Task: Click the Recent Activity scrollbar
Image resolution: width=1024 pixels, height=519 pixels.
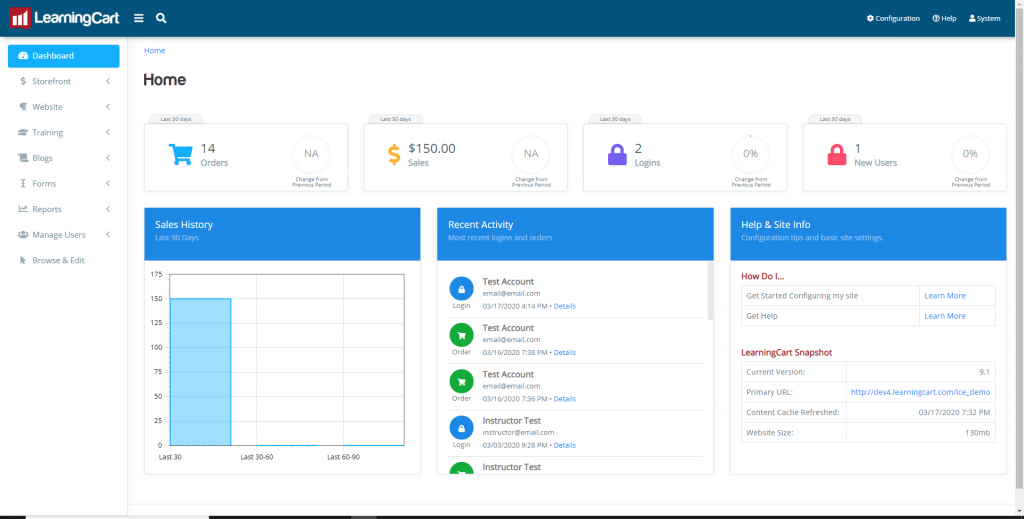Action: [x=710, y=291]
